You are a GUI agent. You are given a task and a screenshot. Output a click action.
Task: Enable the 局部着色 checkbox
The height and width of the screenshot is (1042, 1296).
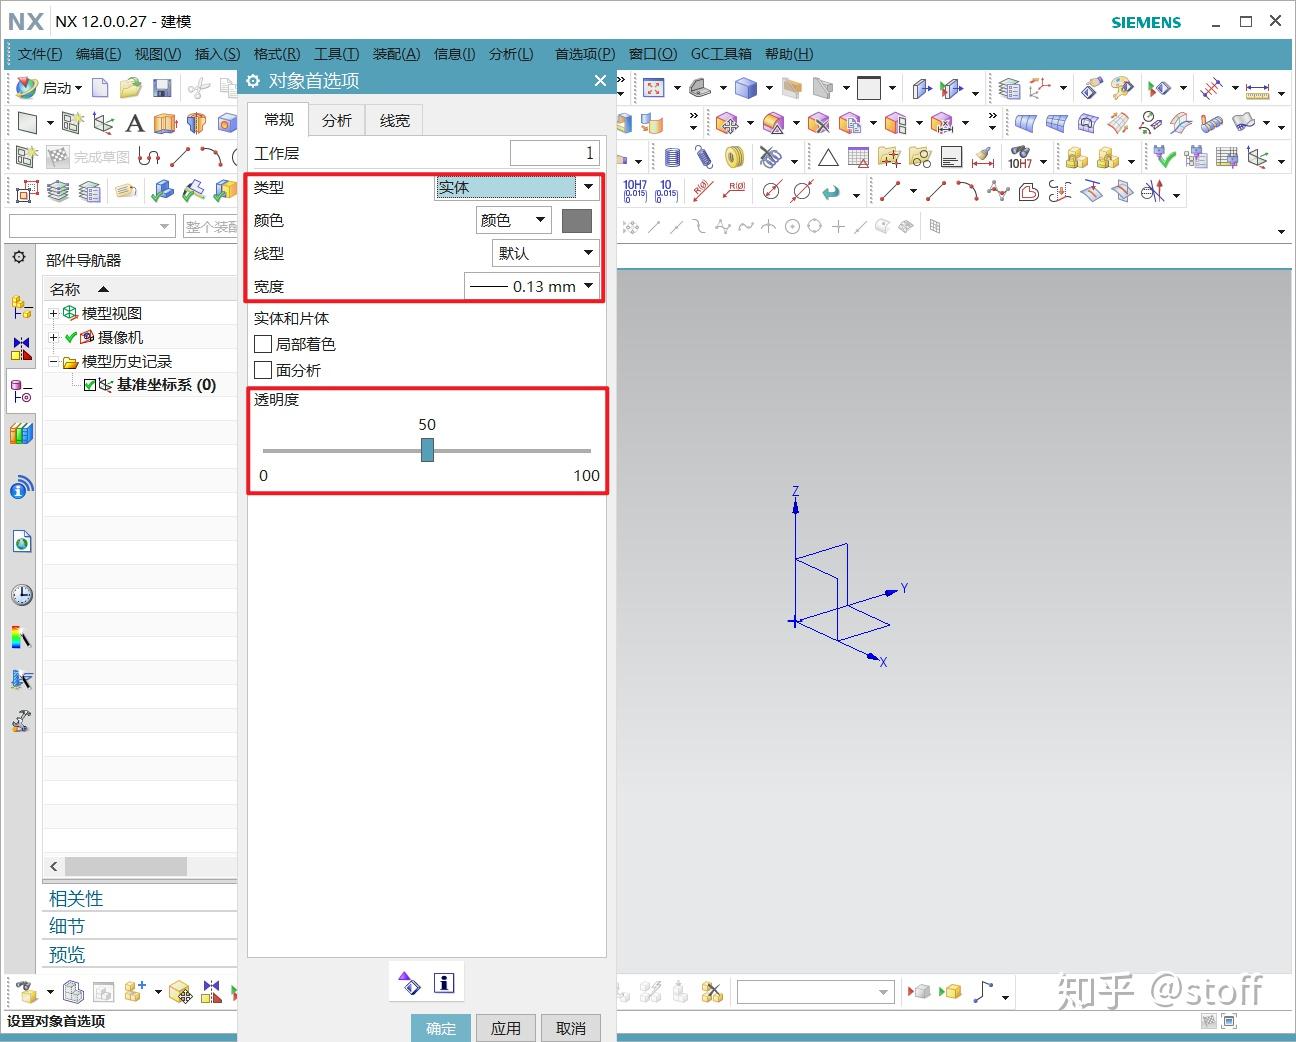coord(263,344)
